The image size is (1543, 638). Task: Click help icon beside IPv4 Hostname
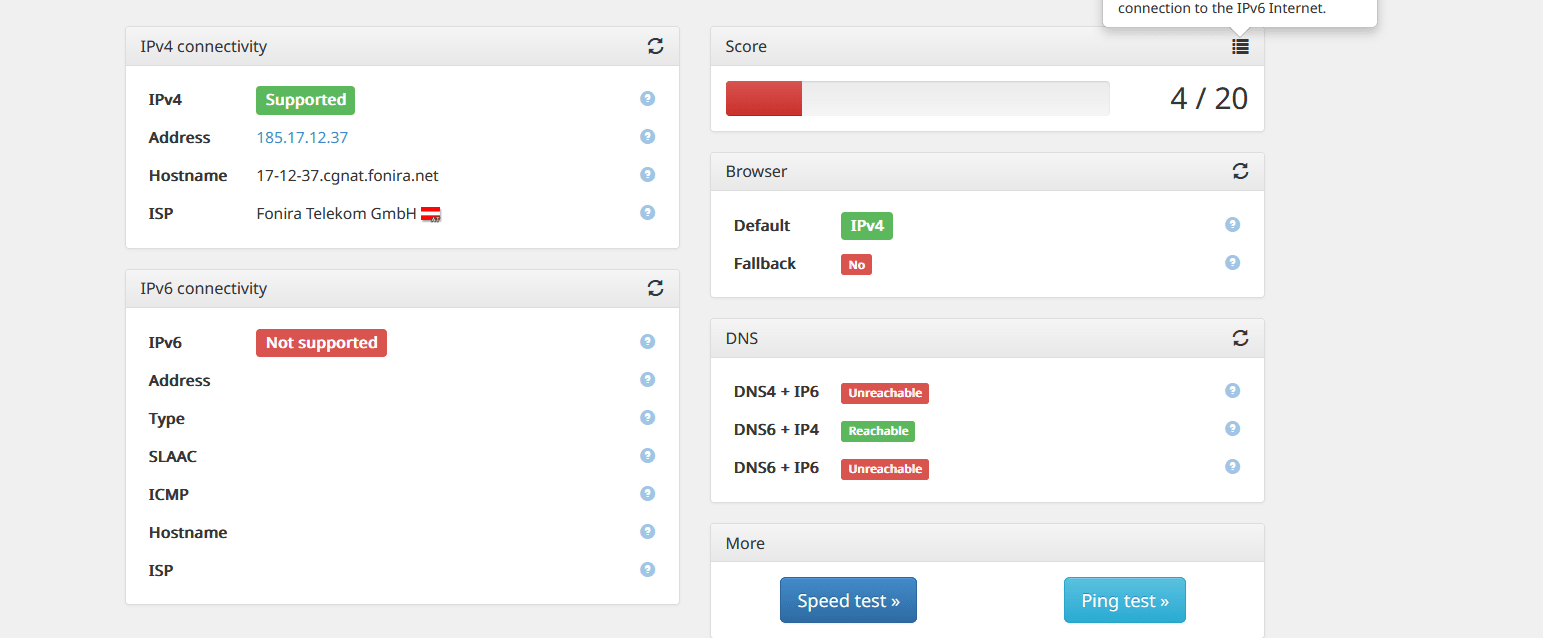647,175
